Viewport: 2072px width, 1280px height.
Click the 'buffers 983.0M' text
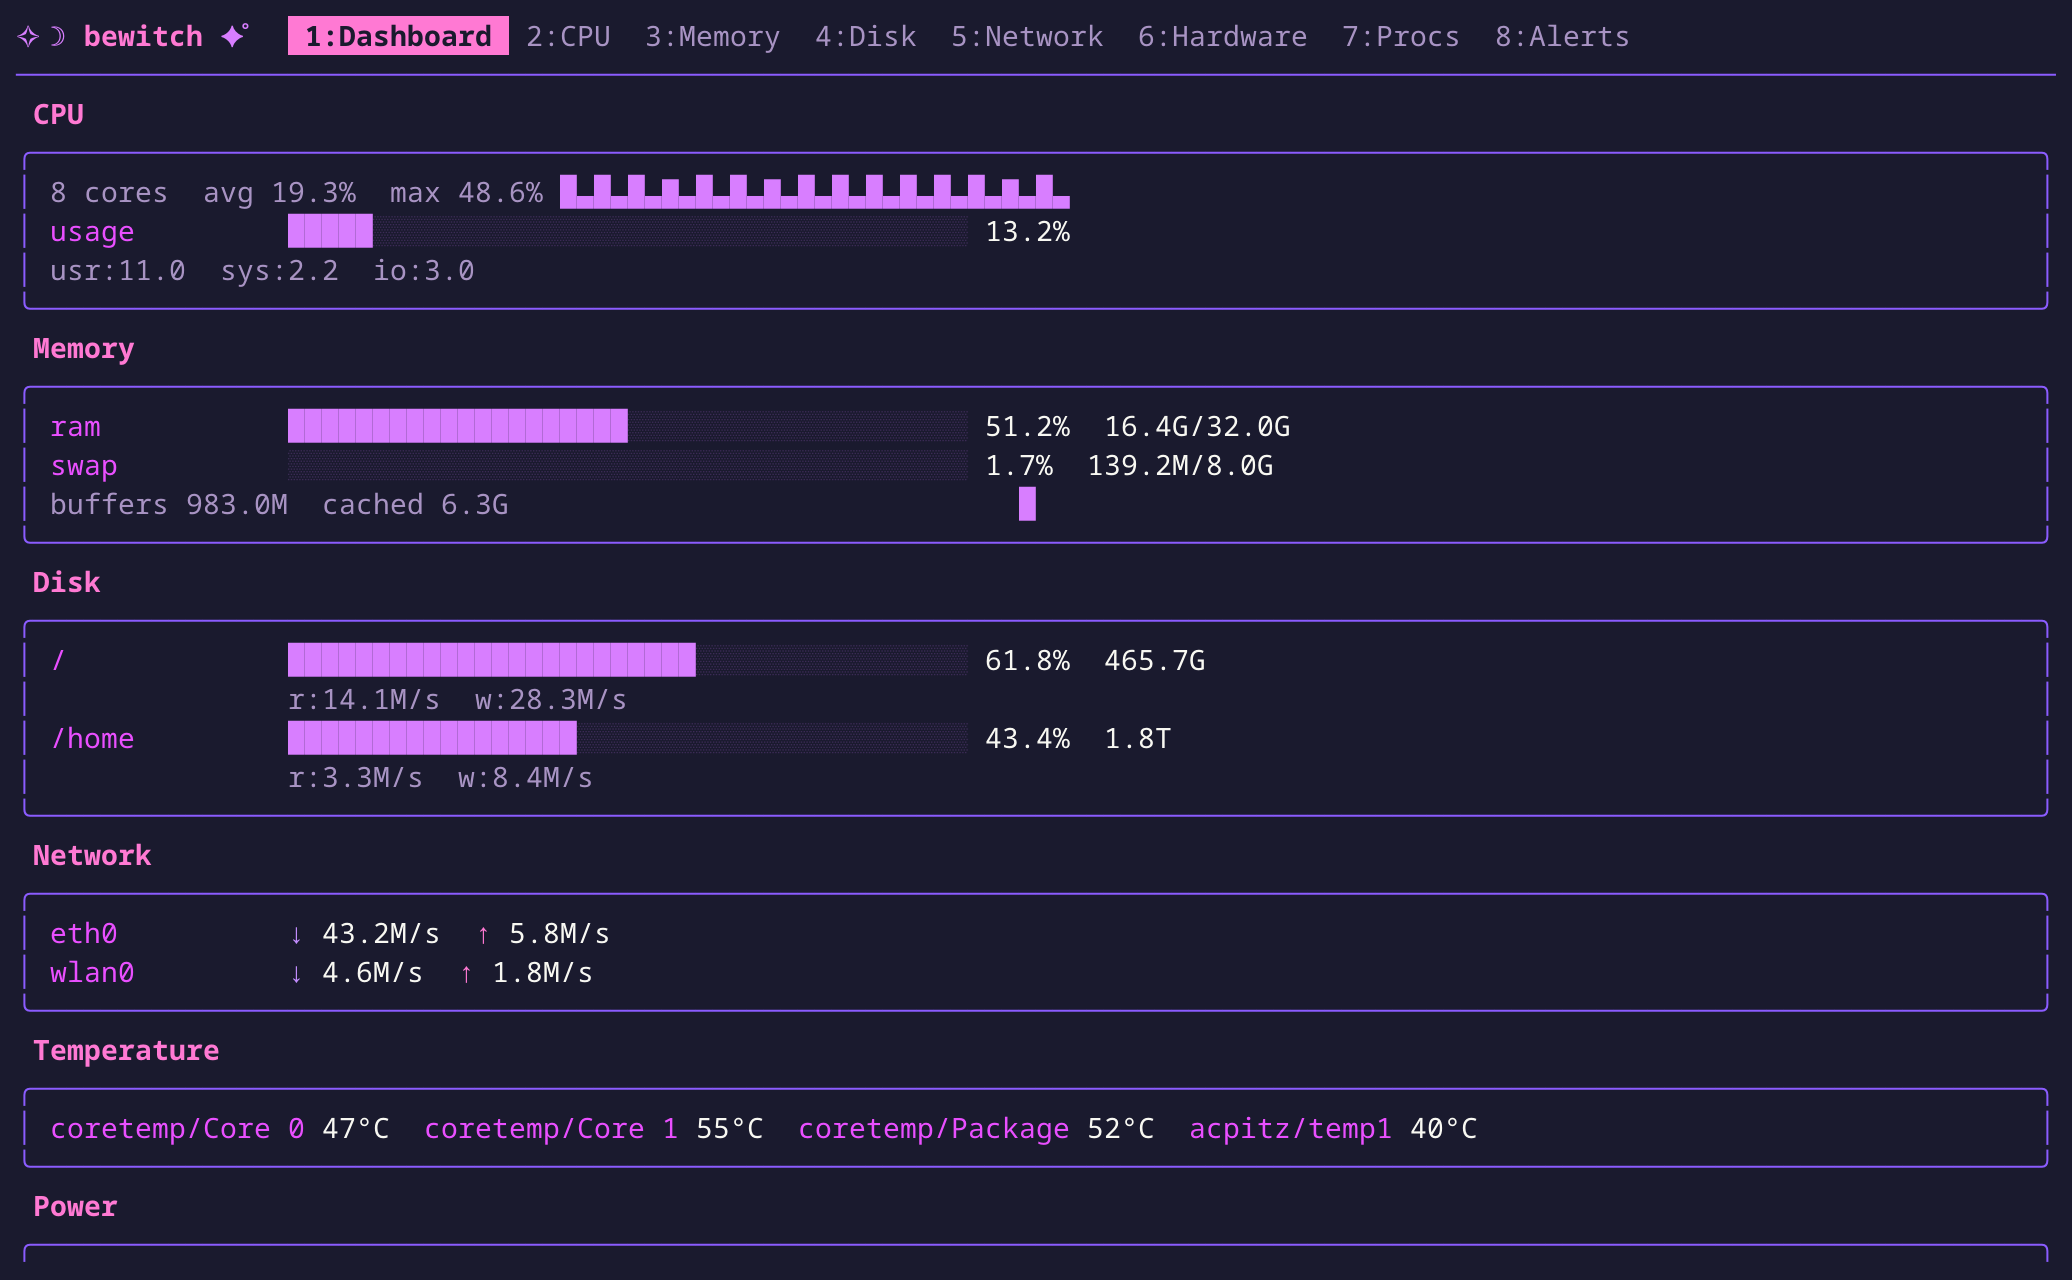point(168,504)
